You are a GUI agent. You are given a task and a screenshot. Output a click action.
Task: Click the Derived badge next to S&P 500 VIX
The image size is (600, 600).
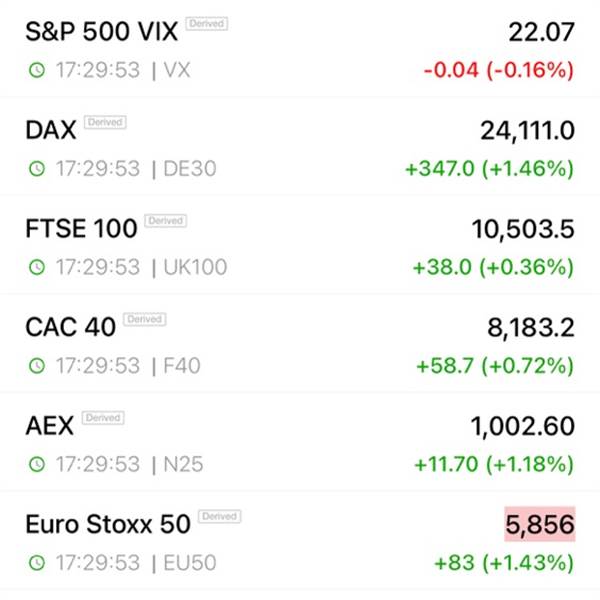pyautogui.click(x=206, y=24)
